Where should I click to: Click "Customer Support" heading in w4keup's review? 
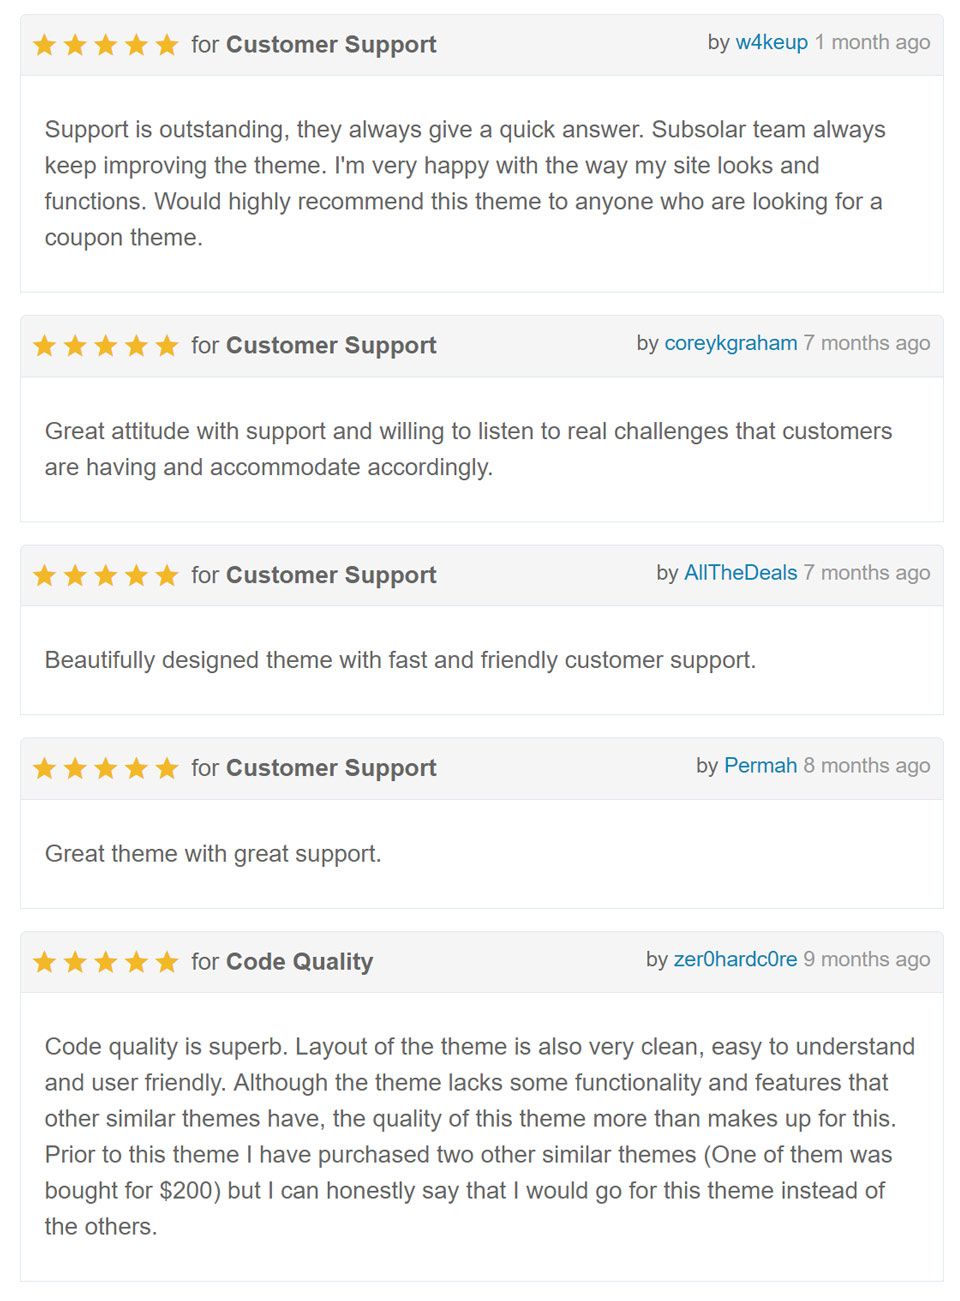tap(331, 45)
